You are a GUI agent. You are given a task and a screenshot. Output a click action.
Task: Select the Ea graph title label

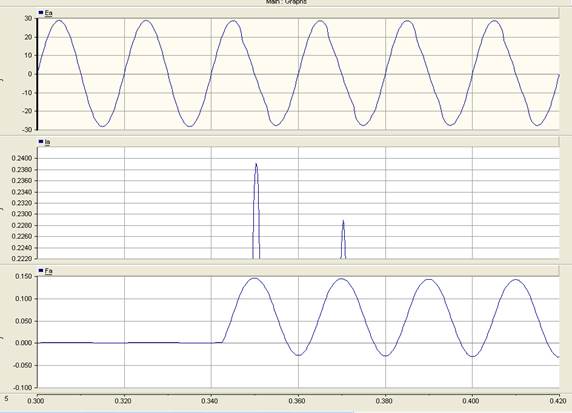(48, 13)
